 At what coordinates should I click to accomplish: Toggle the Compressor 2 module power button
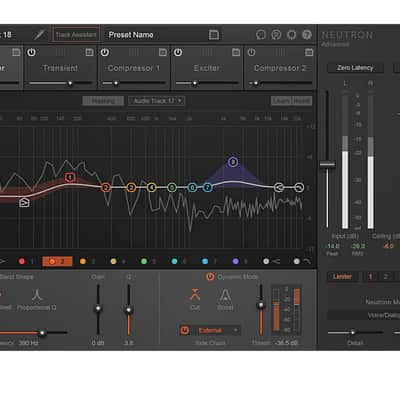point(251,52)
